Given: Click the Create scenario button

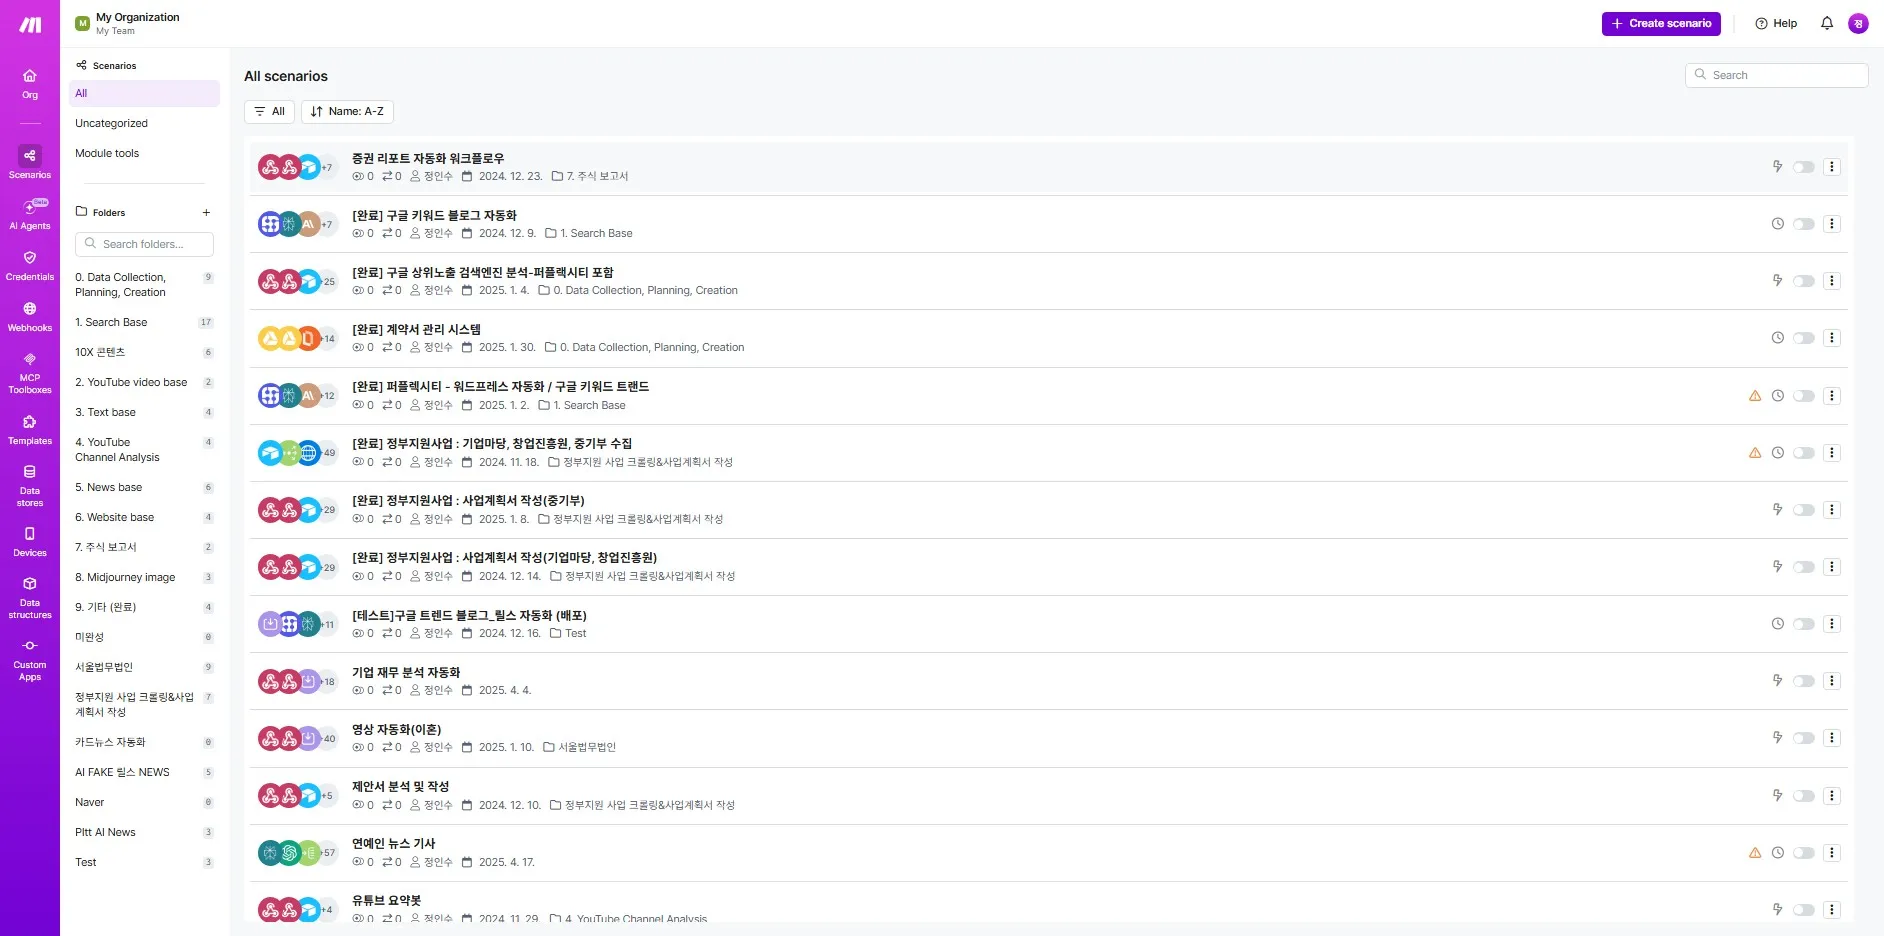Looking at the screenshot, I should tap(1661, 23).
